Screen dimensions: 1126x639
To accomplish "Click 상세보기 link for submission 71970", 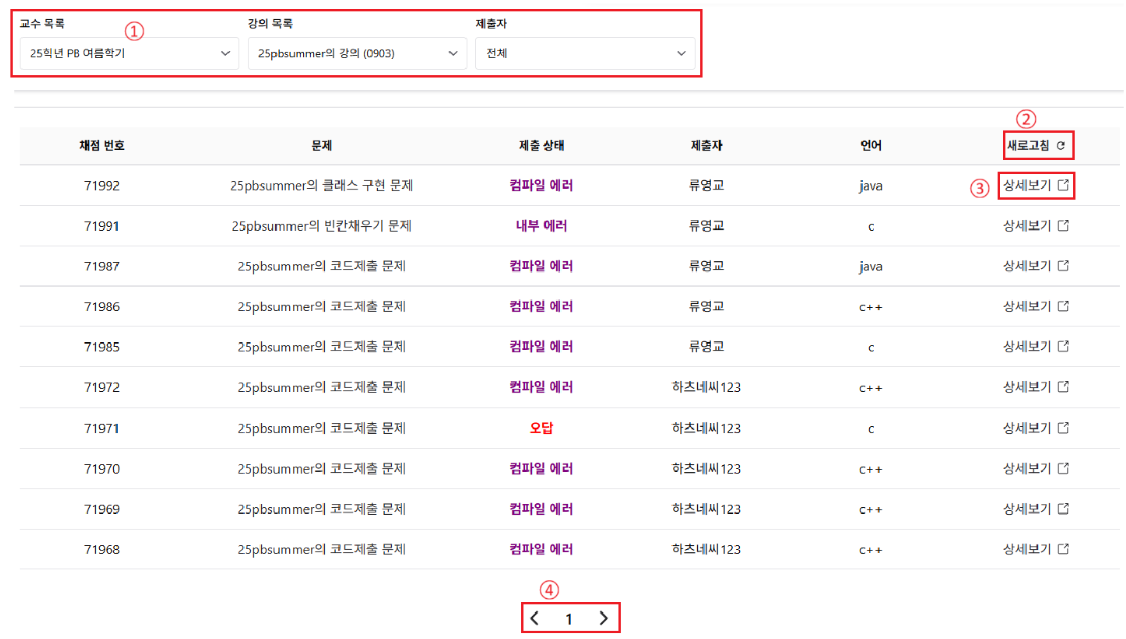I will click(x=1027, y=468).
